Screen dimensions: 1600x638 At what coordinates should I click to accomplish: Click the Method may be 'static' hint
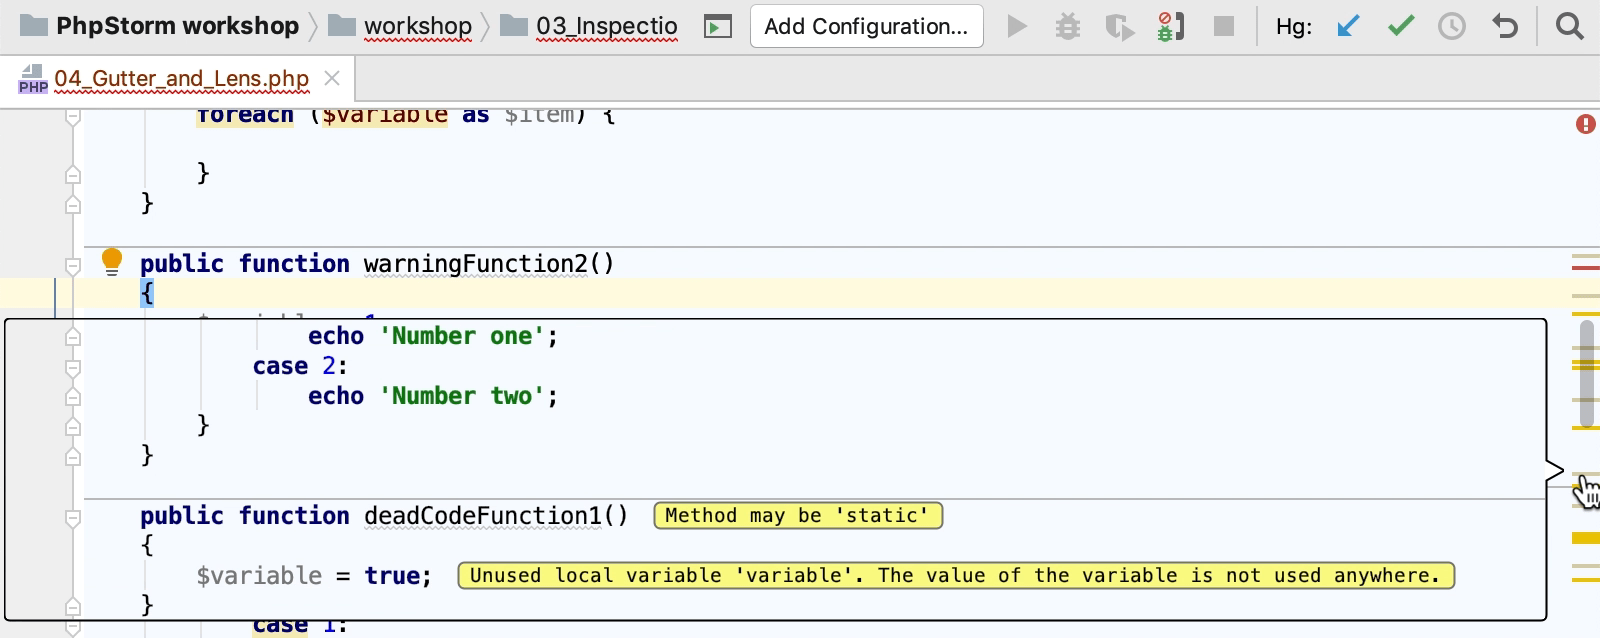pos(798,515)
